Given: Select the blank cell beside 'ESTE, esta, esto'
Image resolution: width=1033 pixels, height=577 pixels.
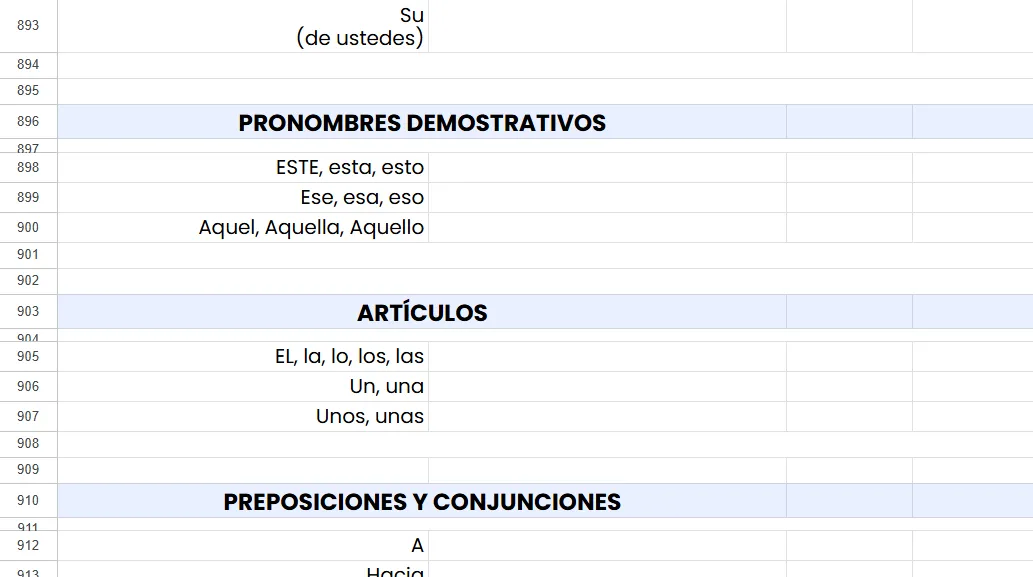Looking at the screenshot, I should pyautogui.click(x=606, y=168).
